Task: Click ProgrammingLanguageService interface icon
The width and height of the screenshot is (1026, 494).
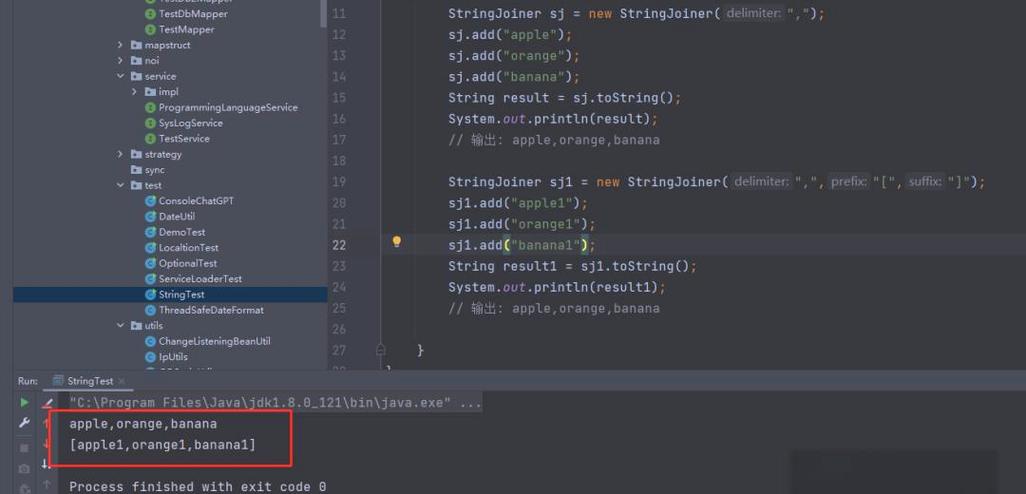Action: point(150,107)
